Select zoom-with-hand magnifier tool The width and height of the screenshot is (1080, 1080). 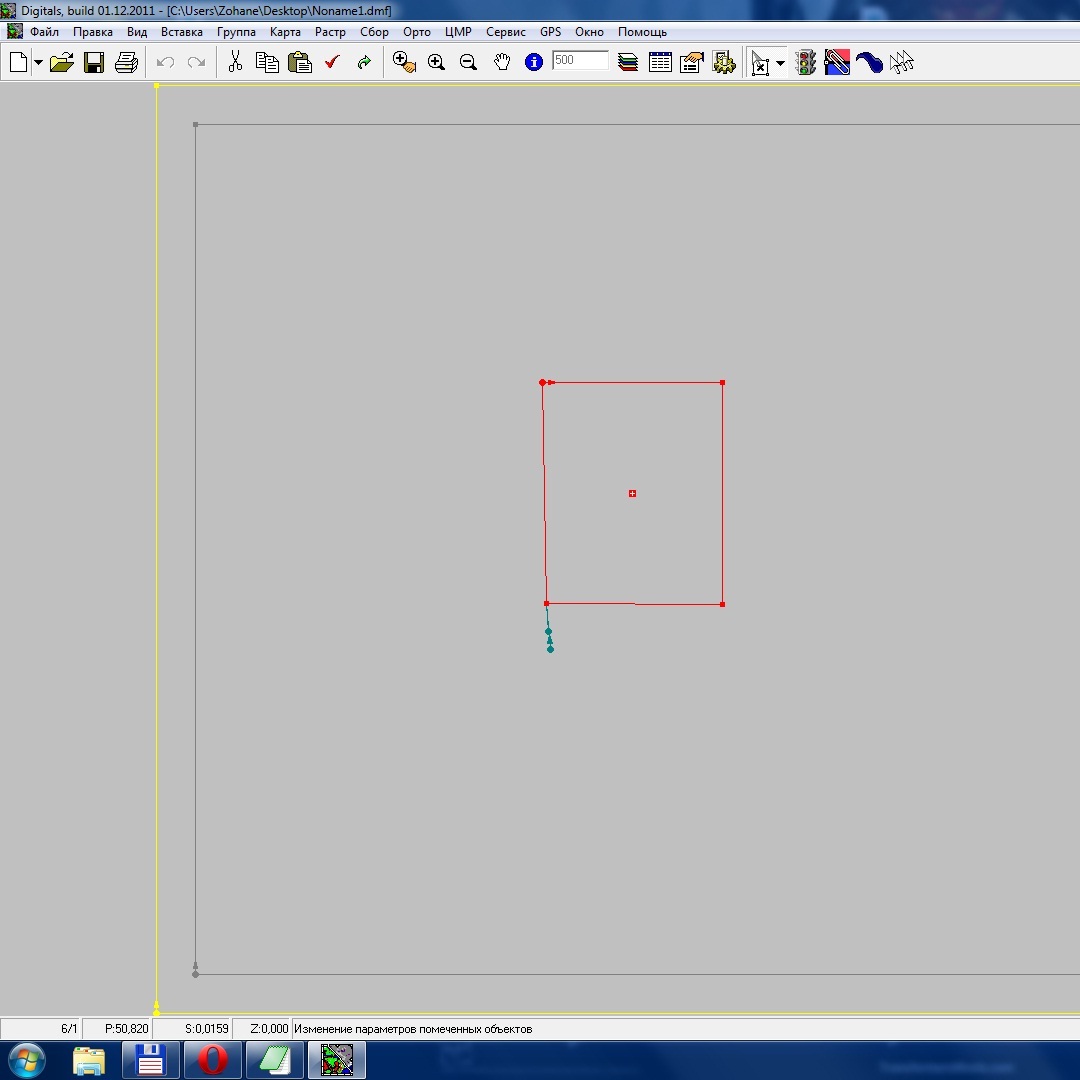tap(404, 62)
